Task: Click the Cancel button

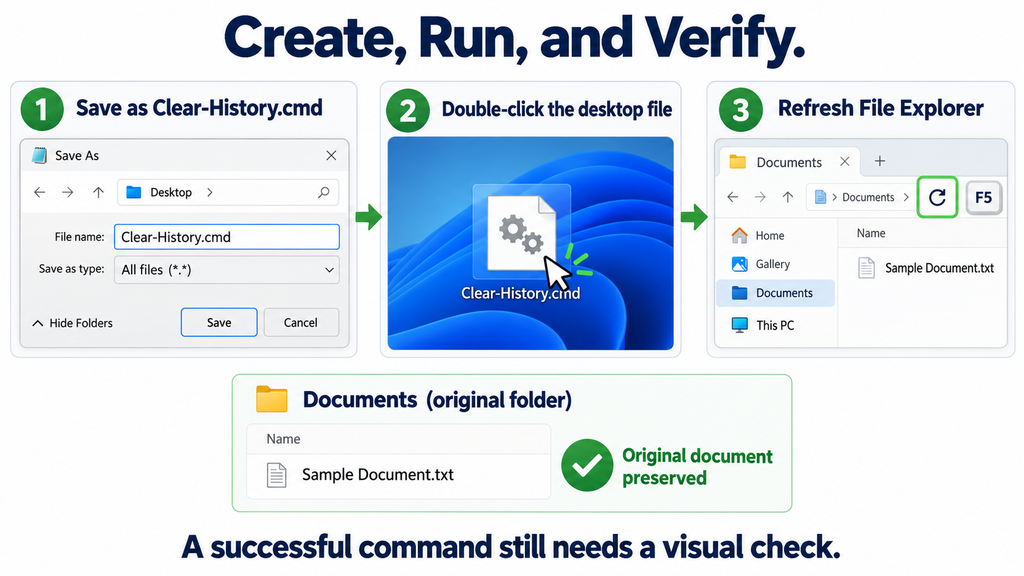Action: point(301,322)
